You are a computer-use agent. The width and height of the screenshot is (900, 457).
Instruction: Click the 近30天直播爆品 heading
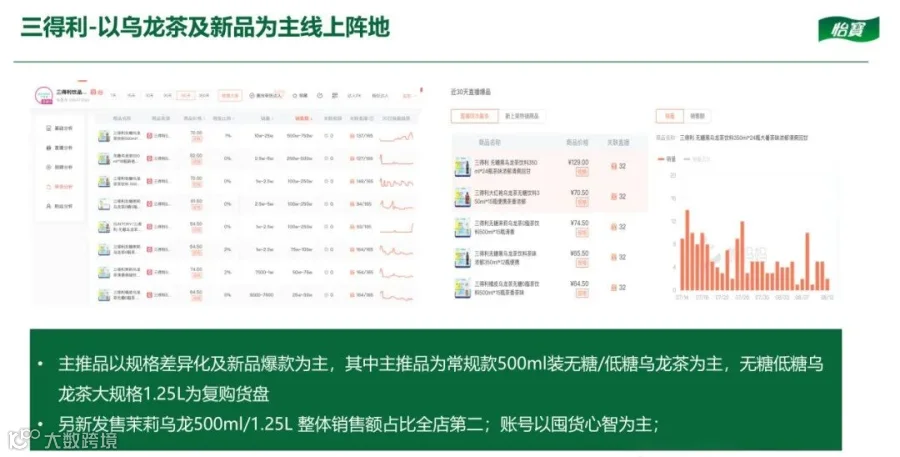[x=471, y=92]
